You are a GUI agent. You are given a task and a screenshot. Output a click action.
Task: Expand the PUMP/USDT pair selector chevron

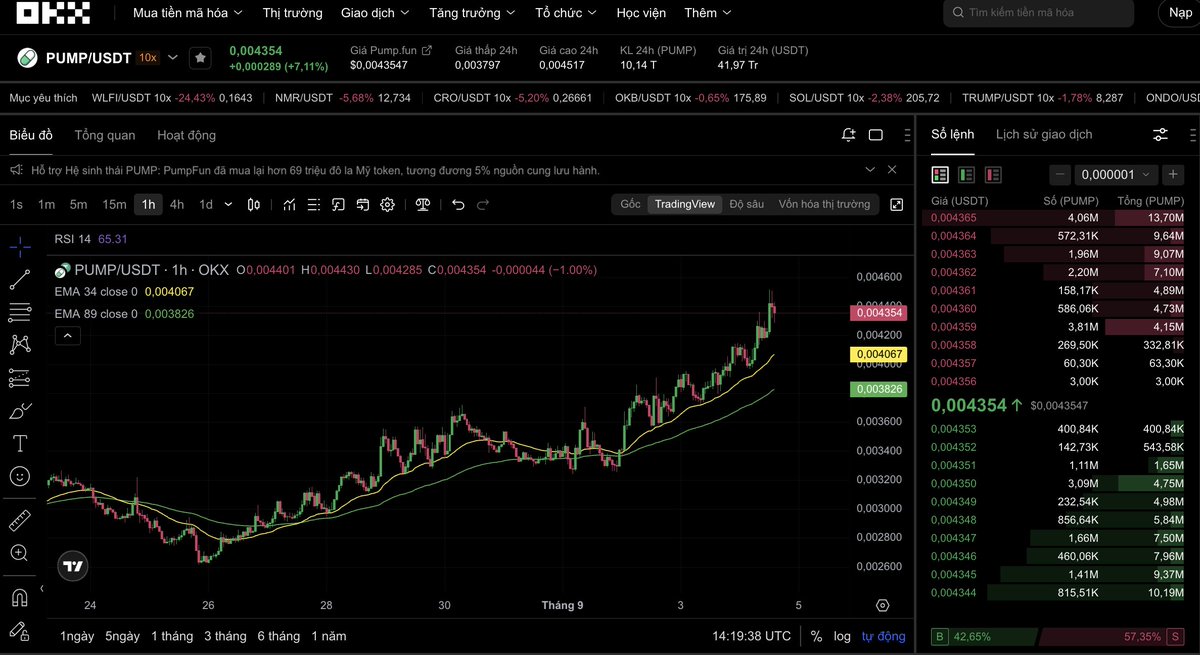173,58
